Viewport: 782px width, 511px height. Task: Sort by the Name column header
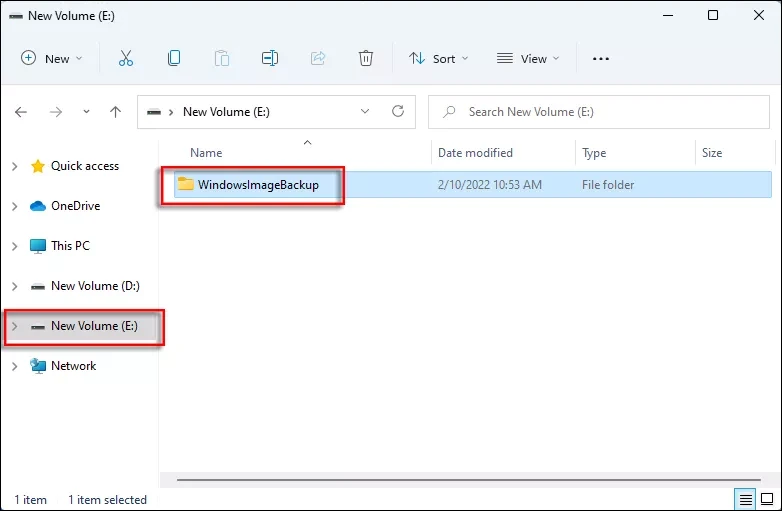pyautogui.click(x=206, y=153)
